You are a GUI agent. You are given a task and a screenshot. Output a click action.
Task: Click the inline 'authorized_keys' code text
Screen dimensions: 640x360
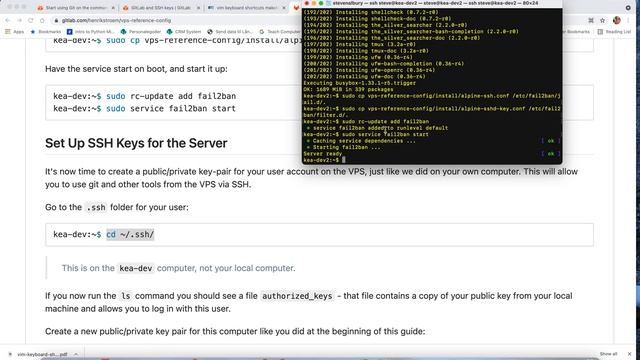tap(297, 296)
